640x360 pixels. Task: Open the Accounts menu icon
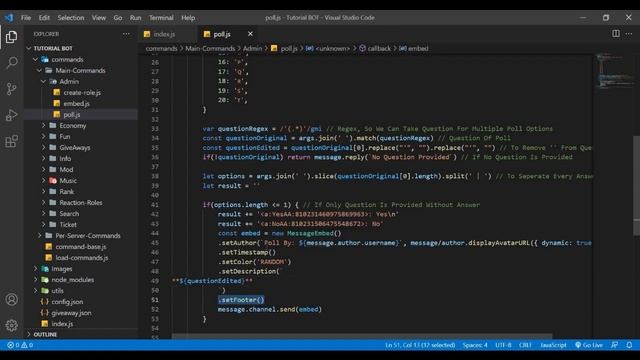11,300
